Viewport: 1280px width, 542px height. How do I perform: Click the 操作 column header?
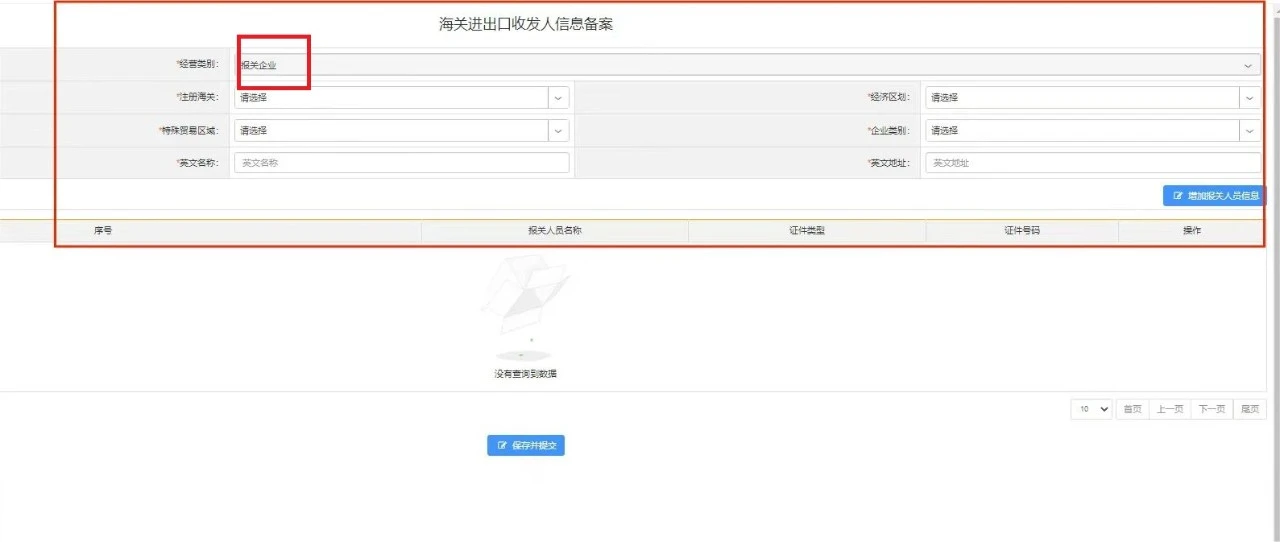click(x=1191, y=231)
